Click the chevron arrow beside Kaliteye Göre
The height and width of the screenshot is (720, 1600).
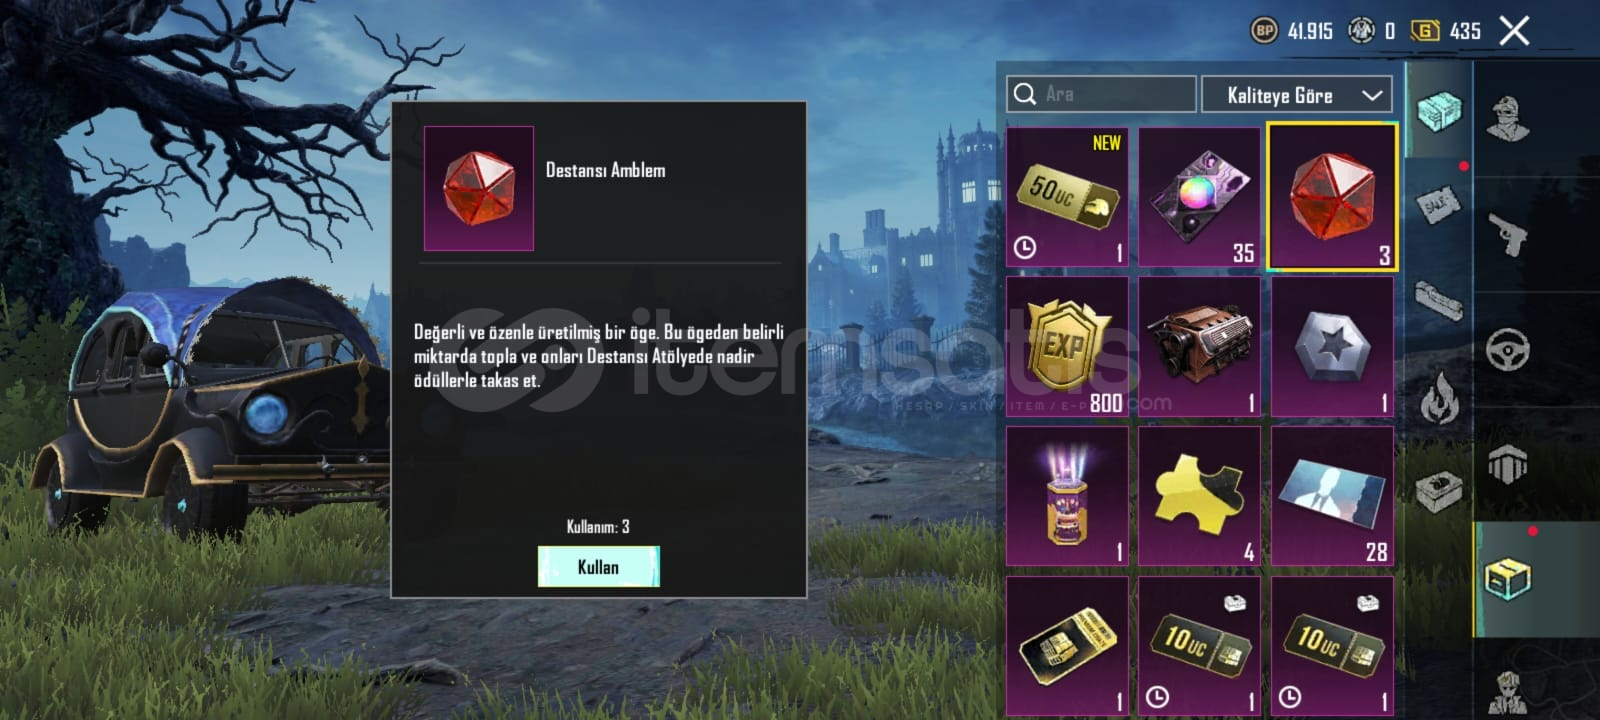(x=1372, y=96)
